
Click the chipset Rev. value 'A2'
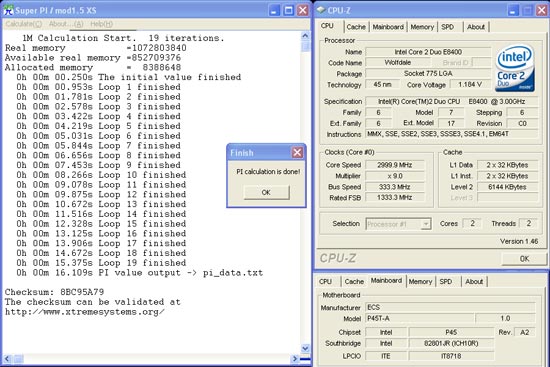(x=524, y=332)
